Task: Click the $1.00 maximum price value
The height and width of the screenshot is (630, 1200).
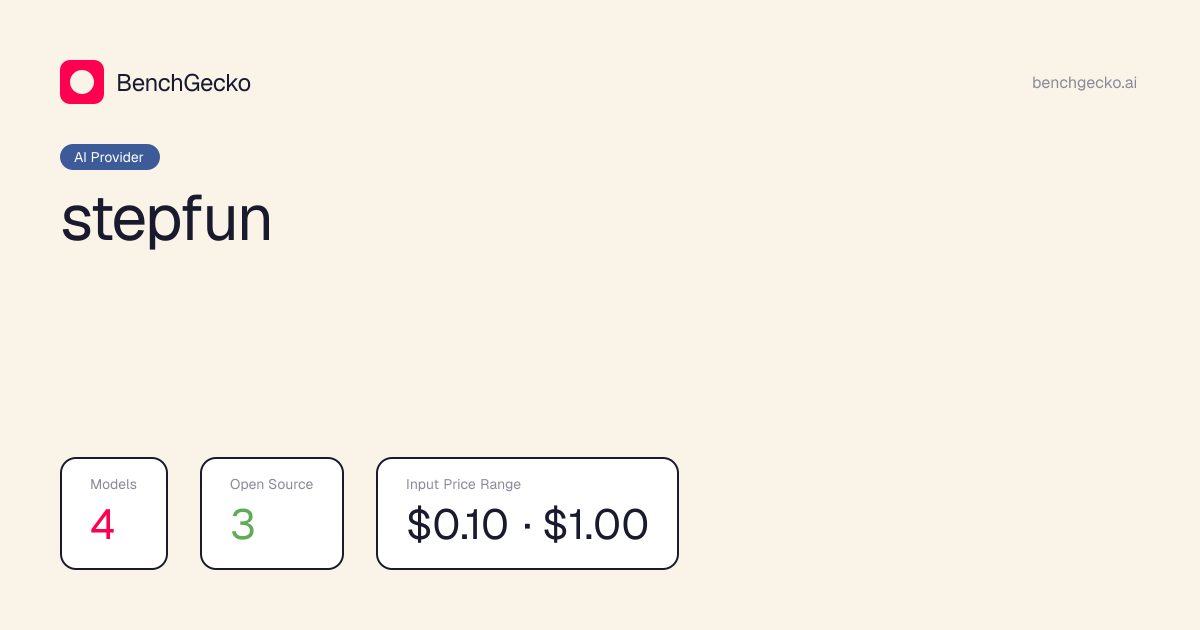Action: point(596,525)
